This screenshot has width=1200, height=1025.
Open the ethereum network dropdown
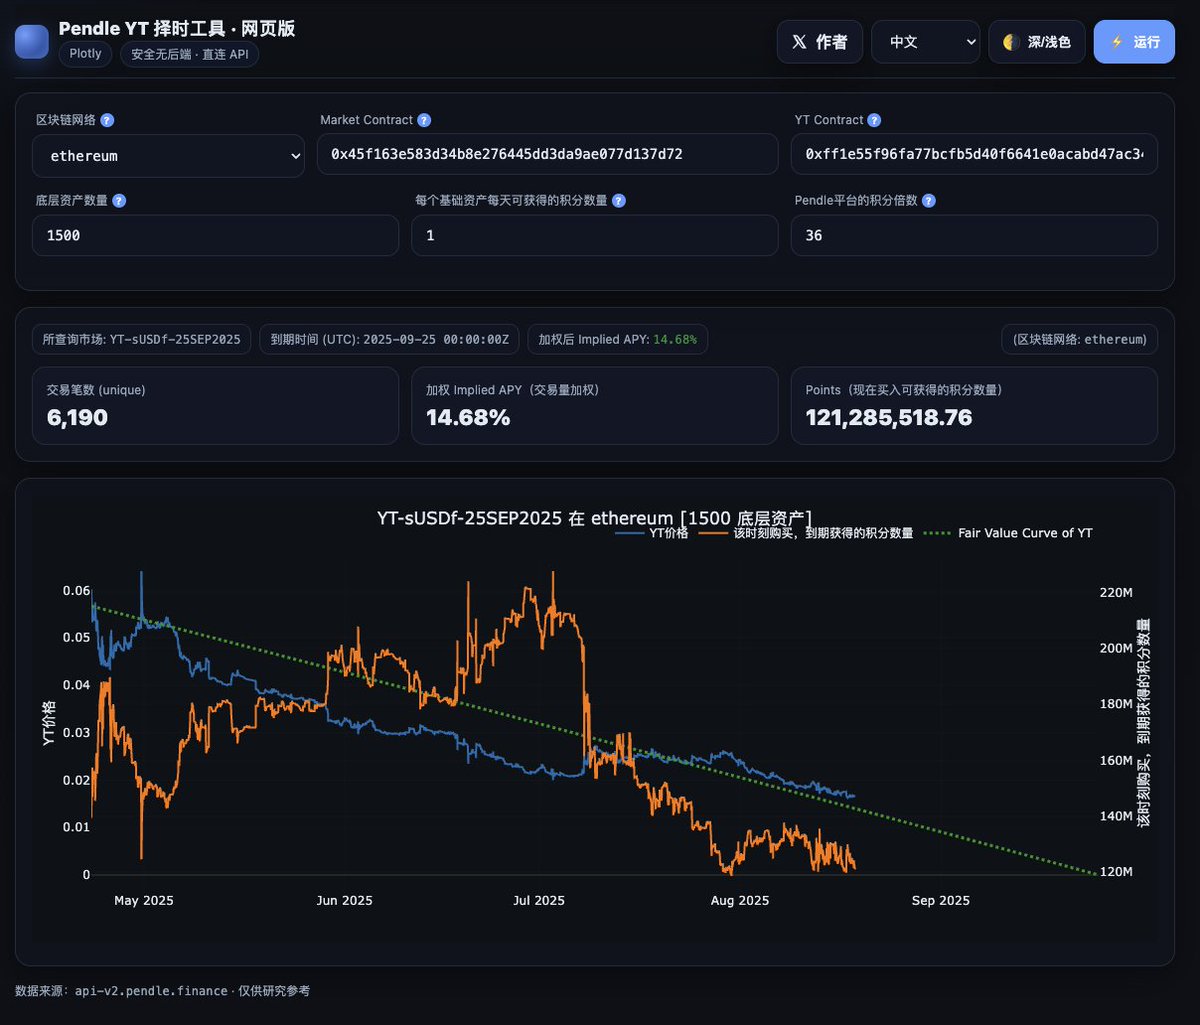point(168,156)
